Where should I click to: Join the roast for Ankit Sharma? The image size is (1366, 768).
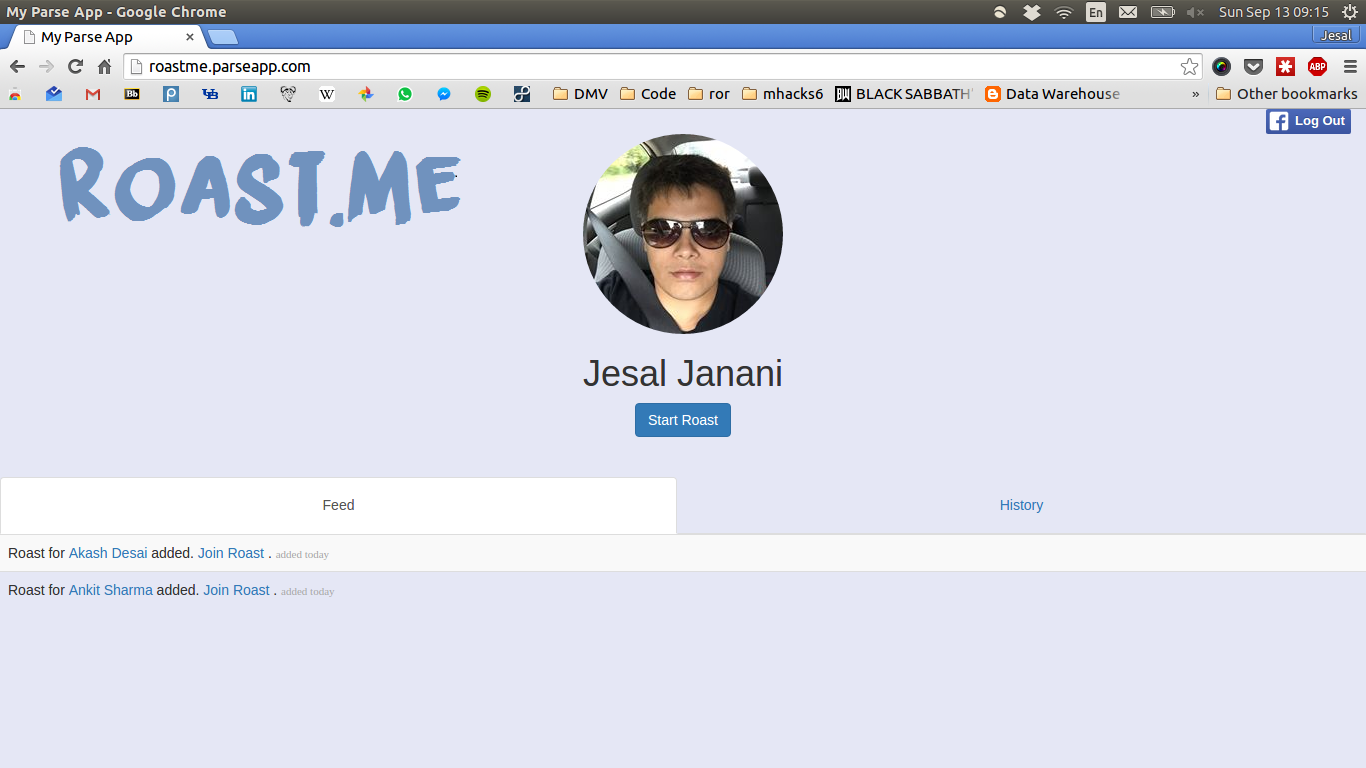click(x=237, y=590)
